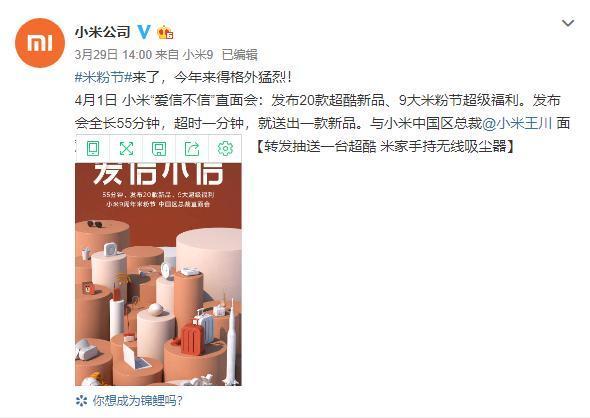Image resolution: width=590 pixels, height=418 pixels.
Task: Open the @小米王川 mention link
Action: coord(517,123)
